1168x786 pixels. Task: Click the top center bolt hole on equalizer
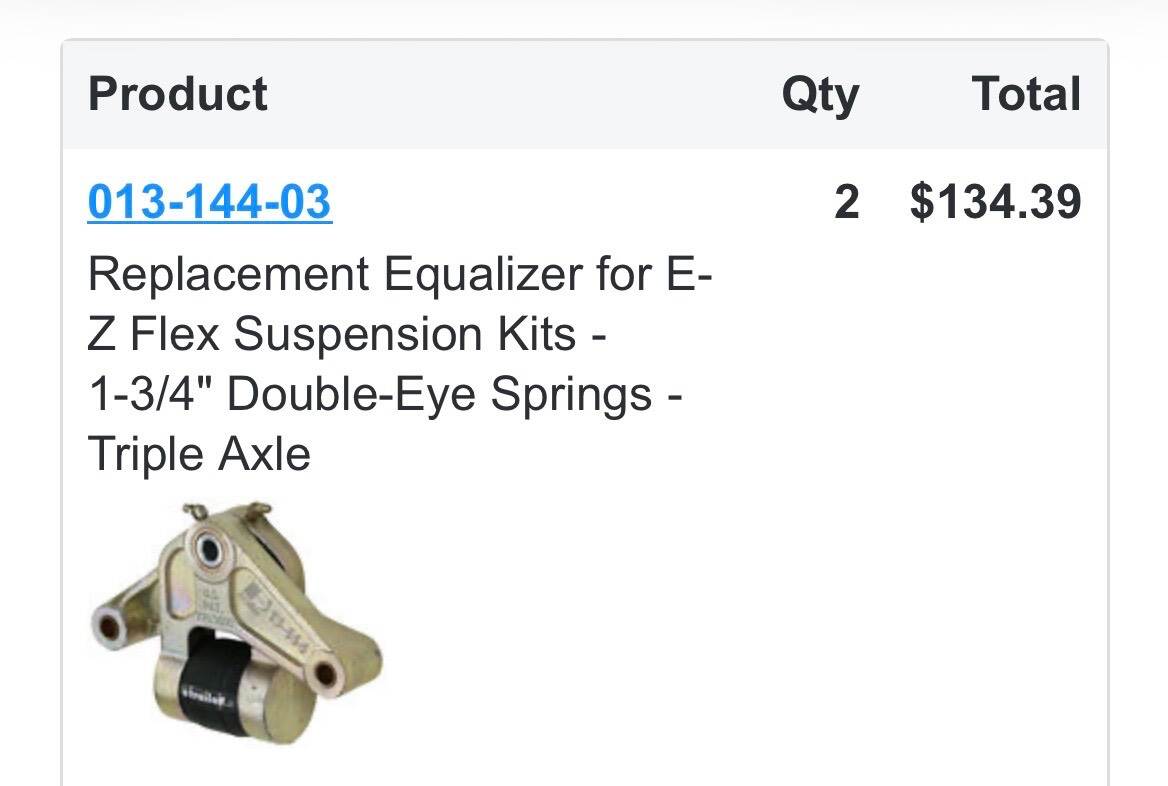(209, 548)
